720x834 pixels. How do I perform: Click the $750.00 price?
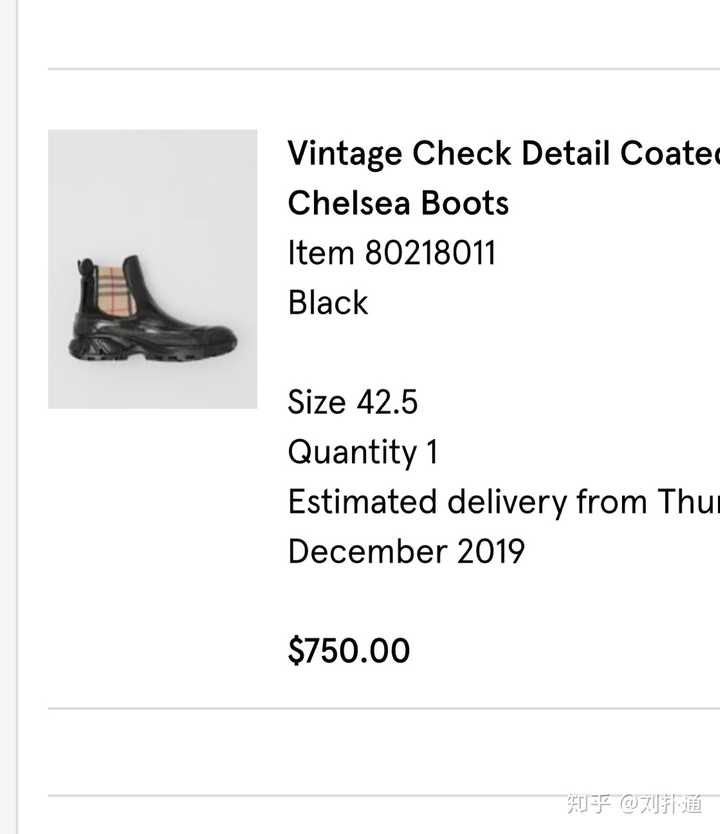349,650
